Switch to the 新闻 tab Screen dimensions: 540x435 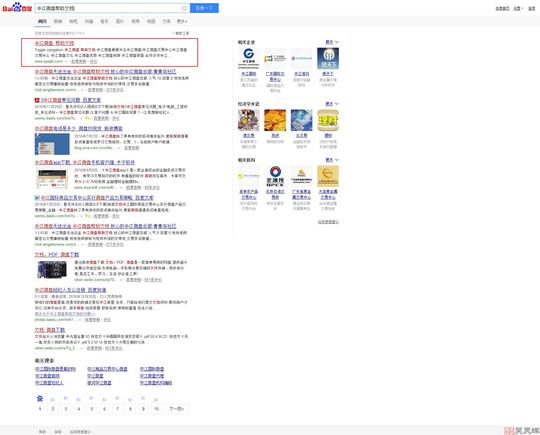pos(58,21)
